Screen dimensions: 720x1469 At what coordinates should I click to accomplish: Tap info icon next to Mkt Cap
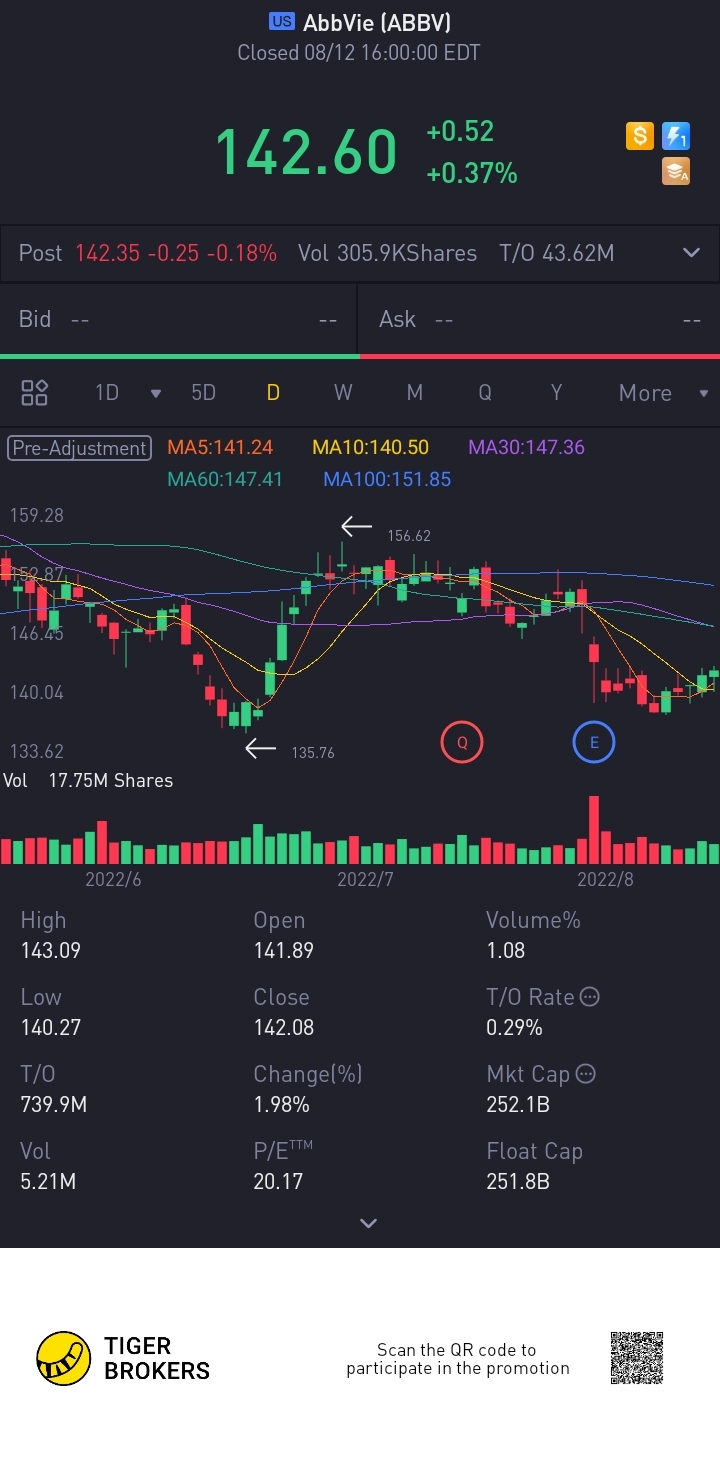(x=586, y=1074)
